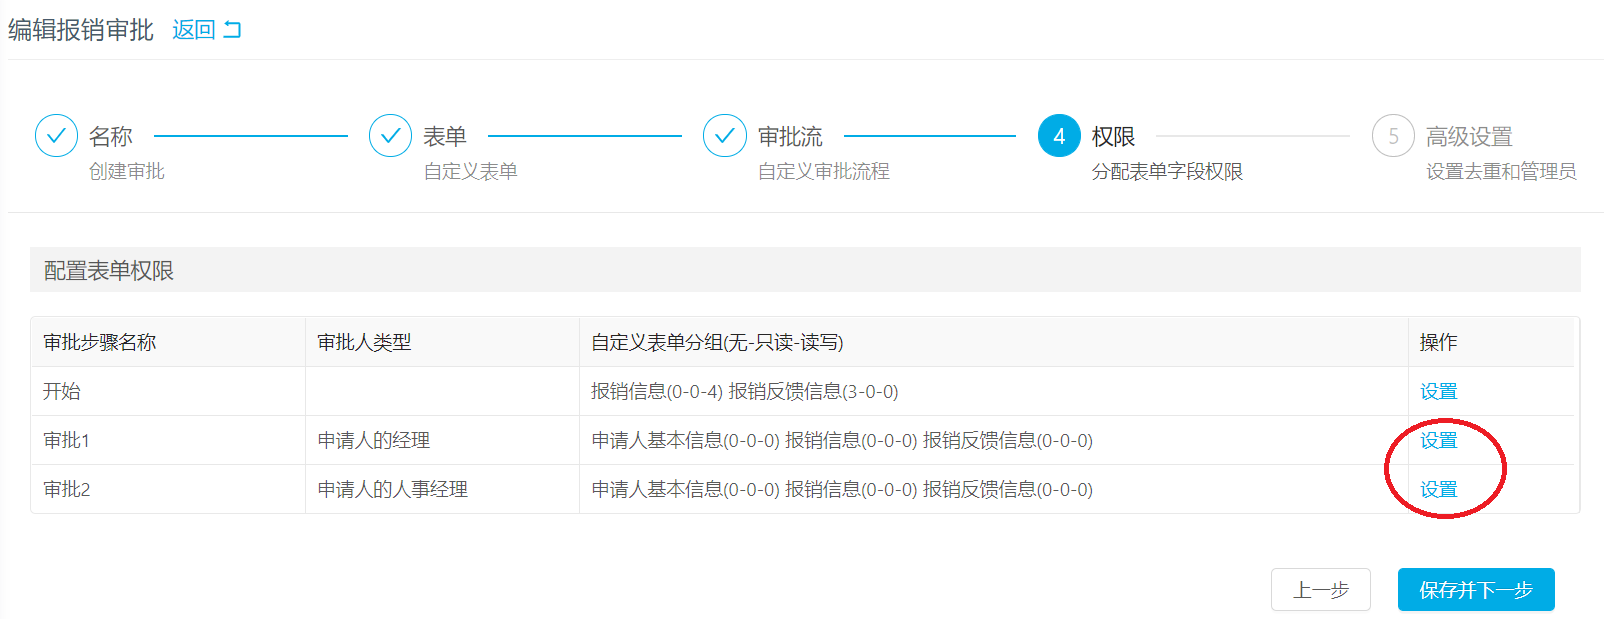Open 设置 for the 审批1 row

coord(1439,441)
